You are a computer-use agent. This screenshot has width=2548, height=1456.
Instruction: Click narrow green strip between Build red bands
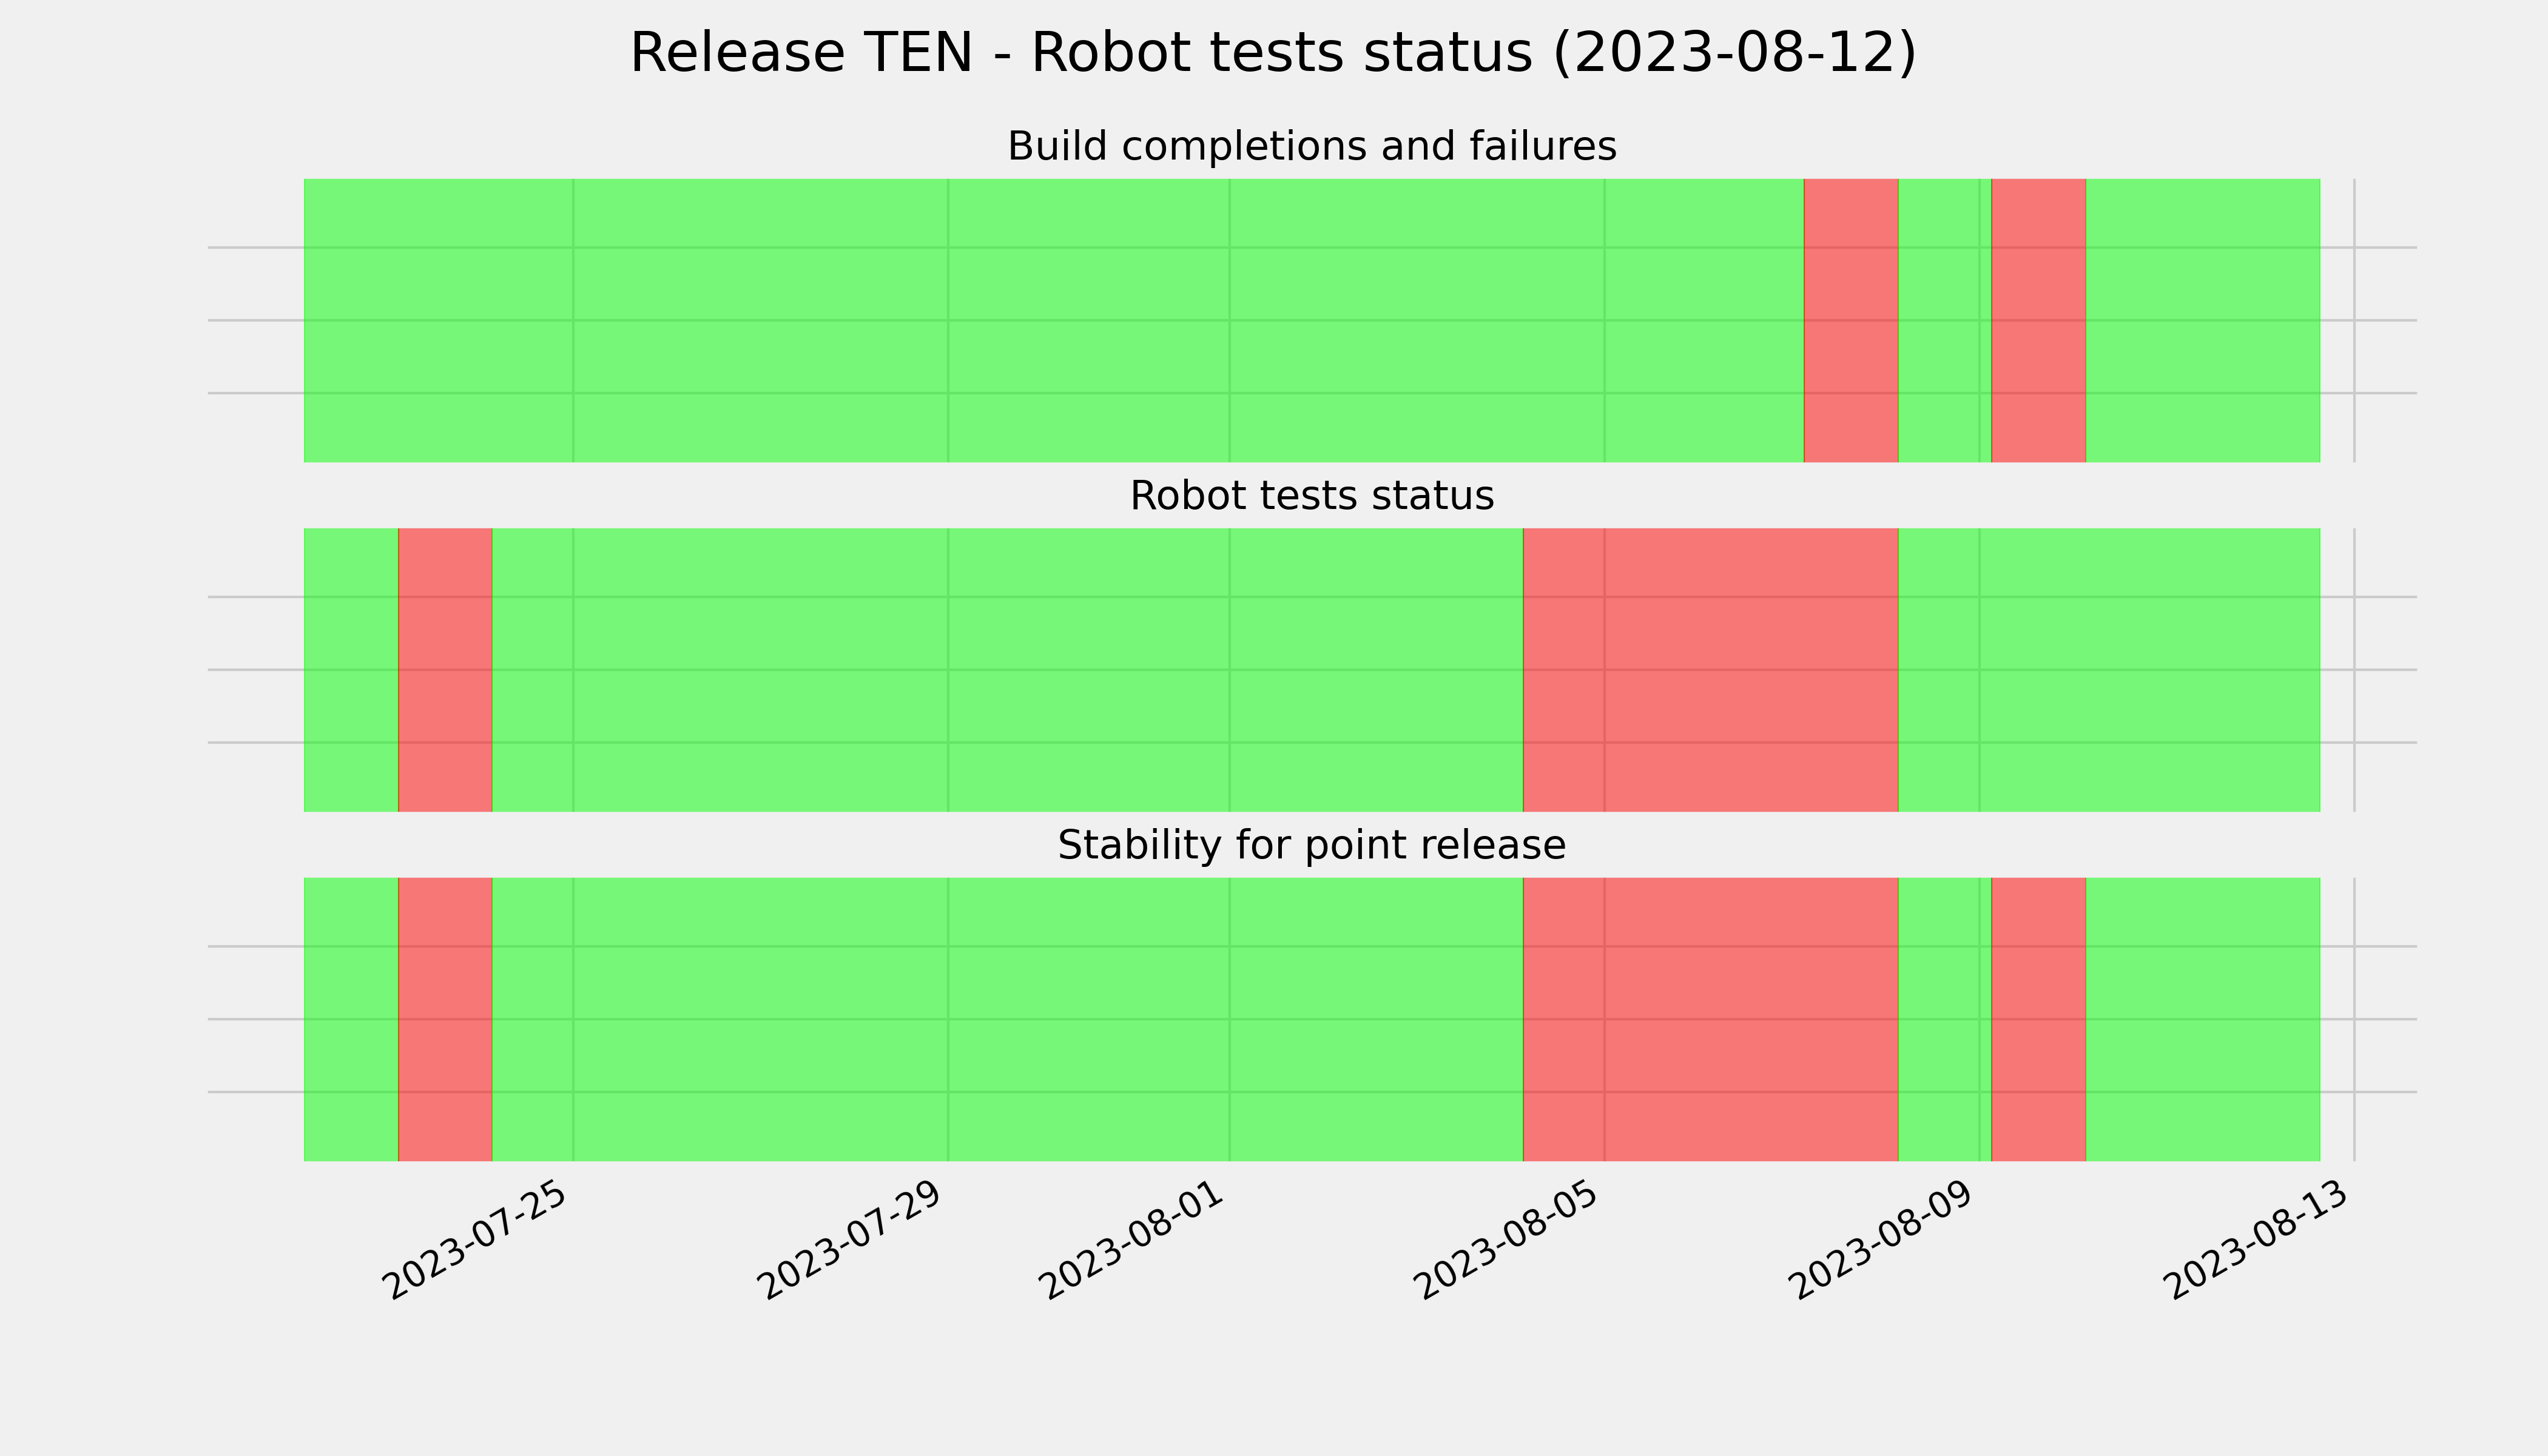1945,320
